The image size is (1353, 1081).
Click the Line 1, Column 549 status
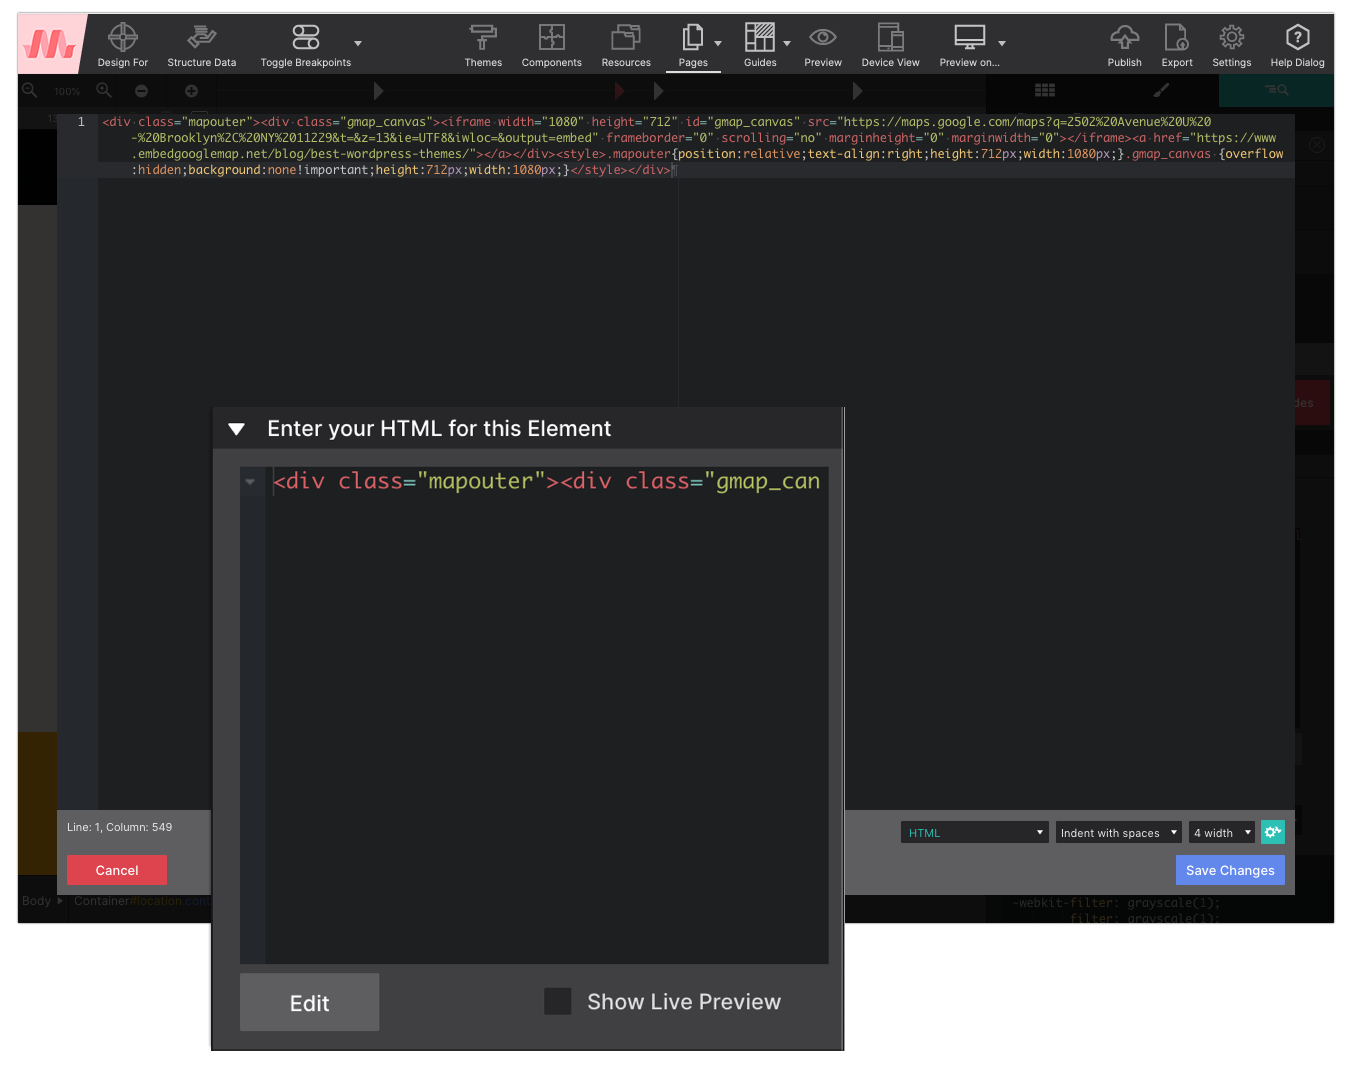click(x=120, y=827)
